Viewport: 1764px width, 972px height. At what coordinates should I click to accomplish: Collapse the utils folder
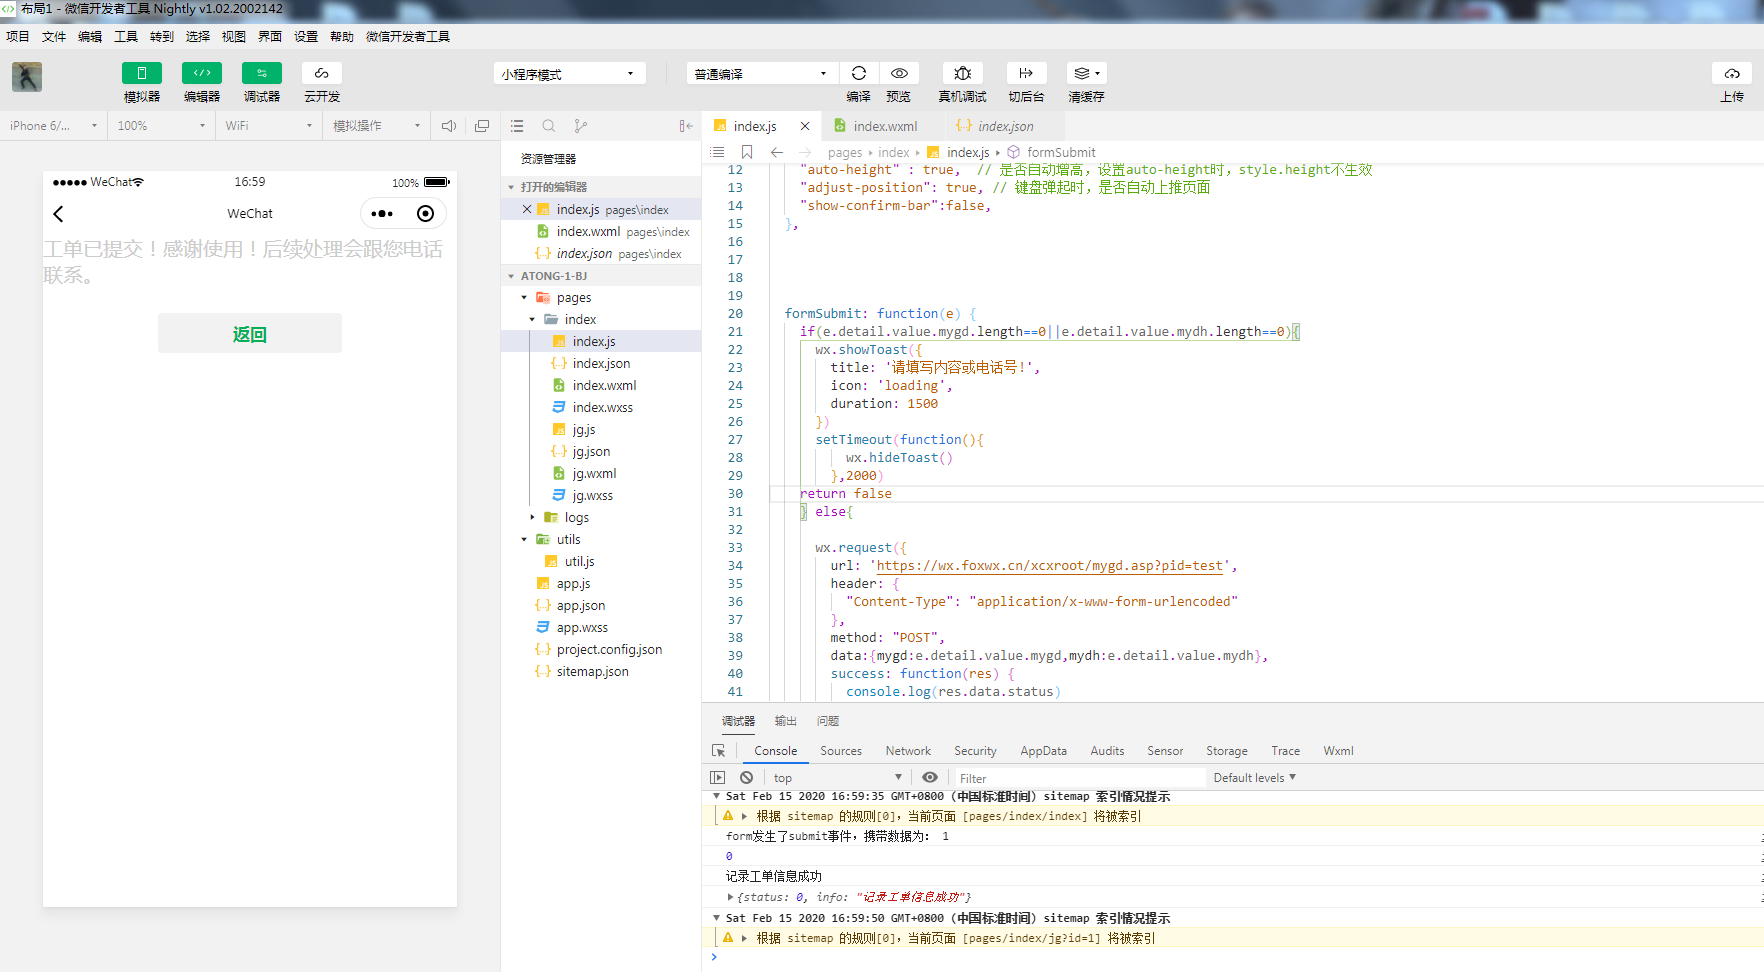pos(523,540)
